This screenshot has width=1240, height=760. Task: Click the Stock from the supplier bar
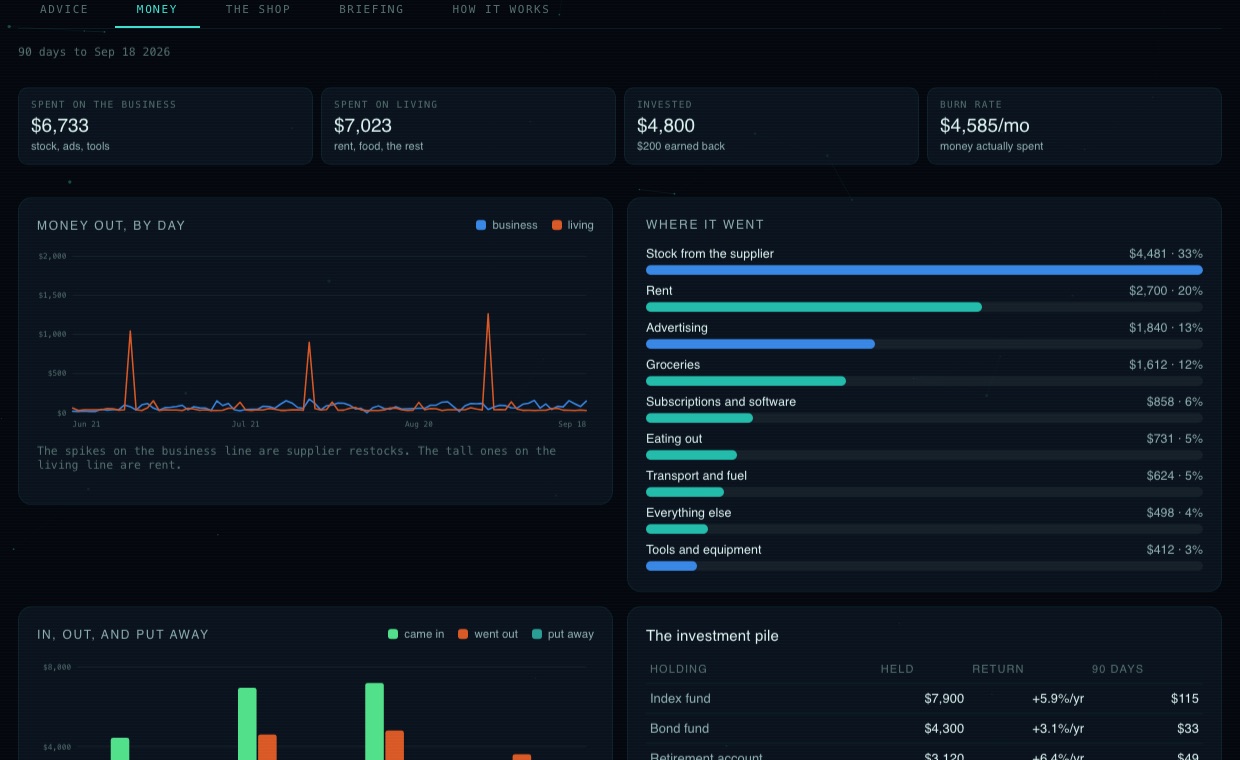click(x=924, y=270)
